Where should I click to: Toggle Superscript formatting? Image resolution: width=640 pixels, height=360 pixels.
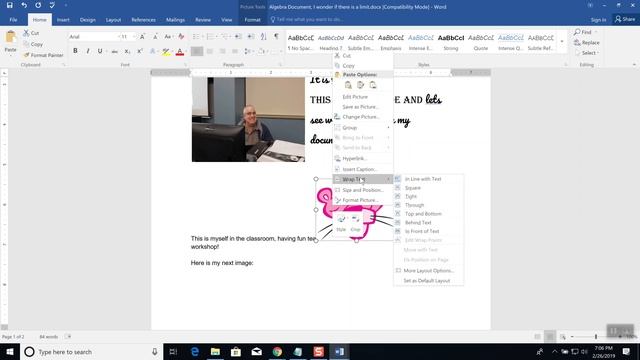pyautogui.click(x=140, y=51)
